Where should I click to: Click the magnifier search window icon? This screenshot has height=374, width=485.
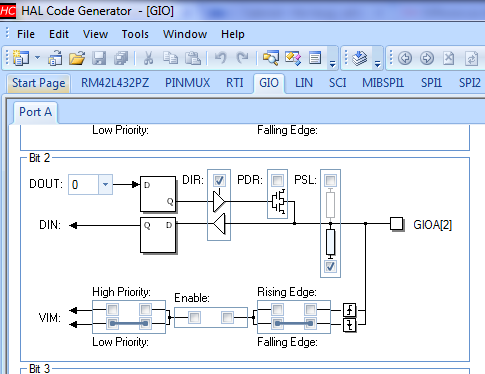271,58
